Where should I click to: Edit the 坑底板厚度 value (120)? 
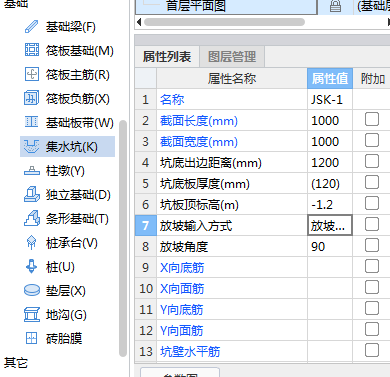(330, 184)
